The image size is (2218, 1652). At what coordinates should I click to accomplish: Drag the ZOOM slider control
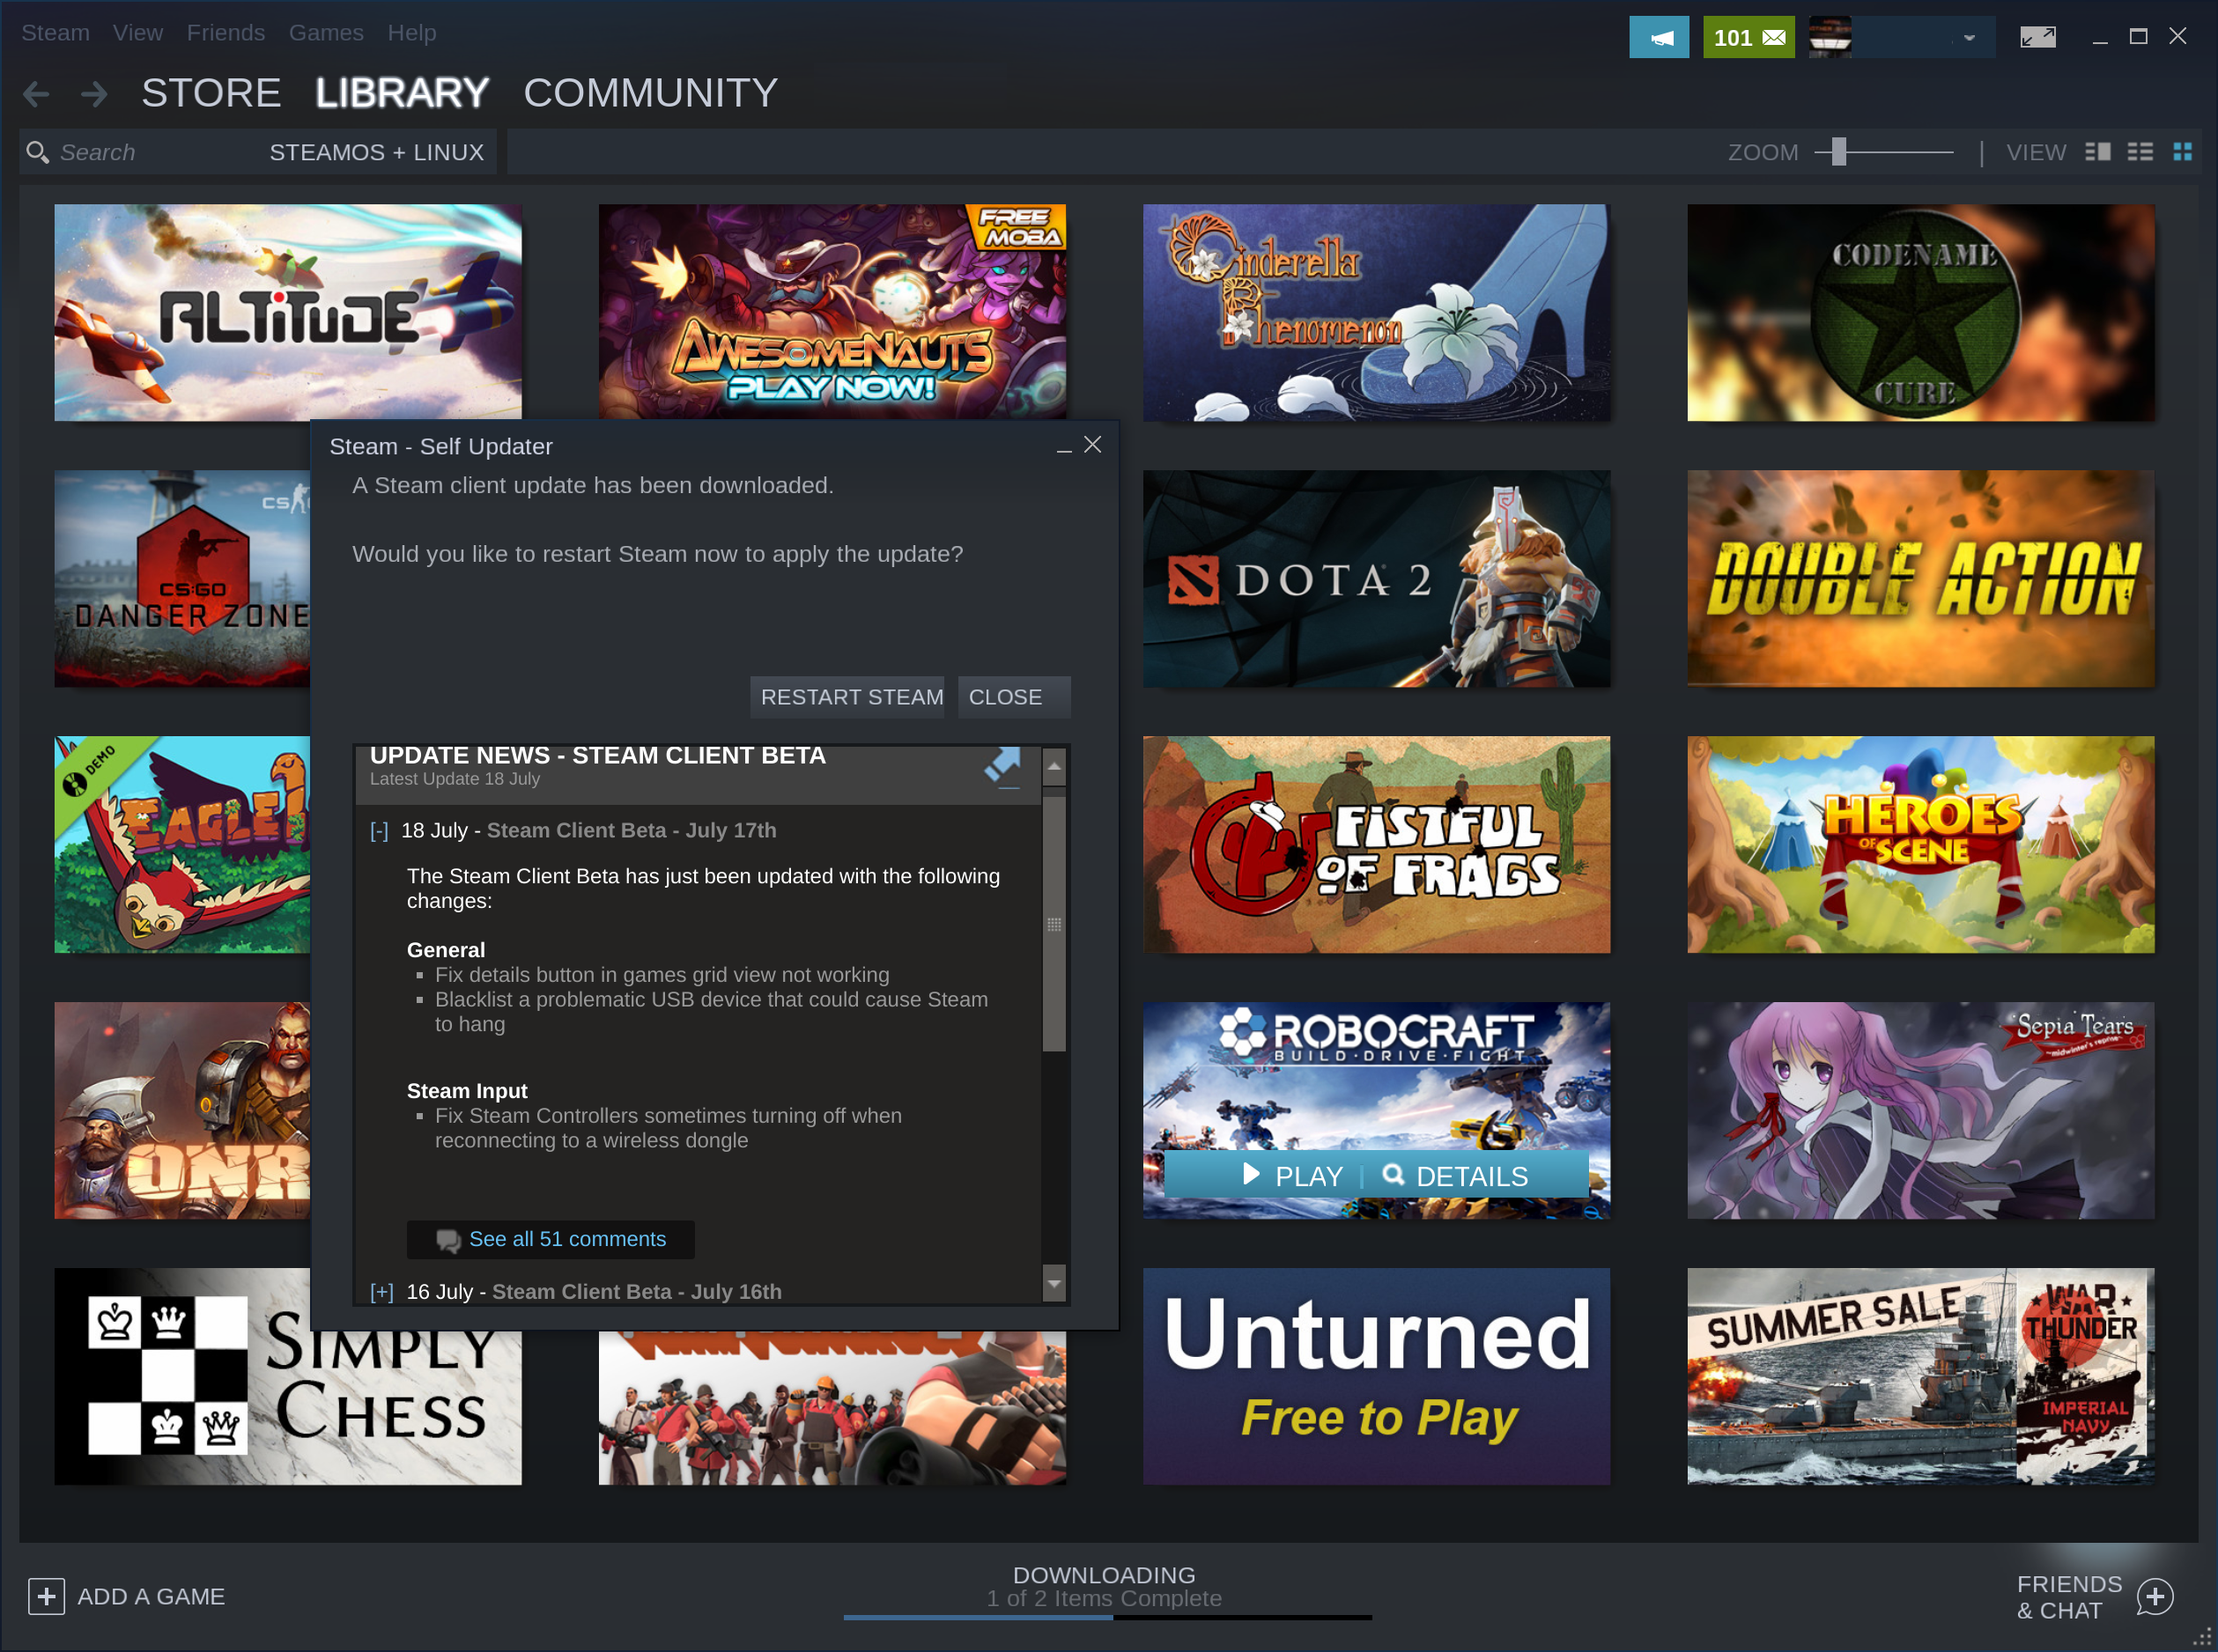(1837, 152)
